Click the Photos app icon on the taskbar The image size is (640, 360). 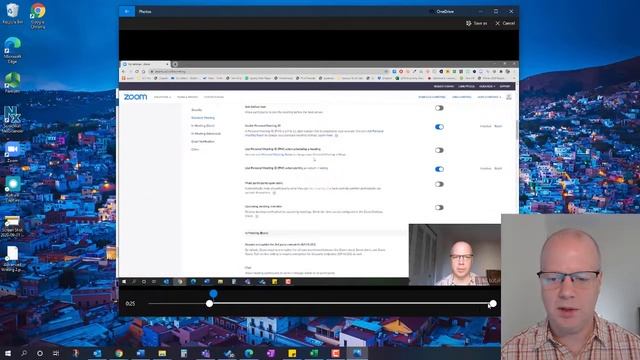click(357, 353)
